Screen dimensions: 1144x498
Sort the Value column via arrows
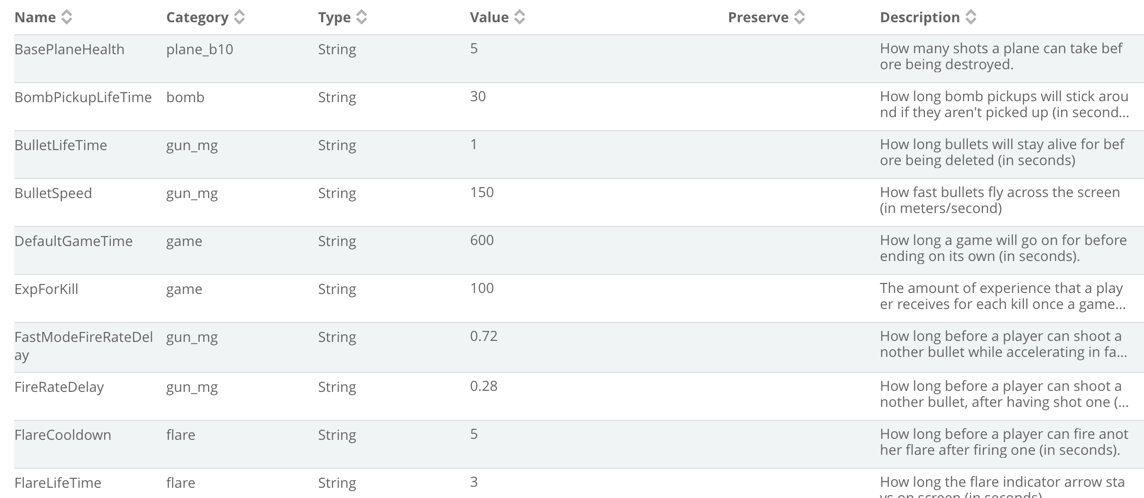pos(519,17)
